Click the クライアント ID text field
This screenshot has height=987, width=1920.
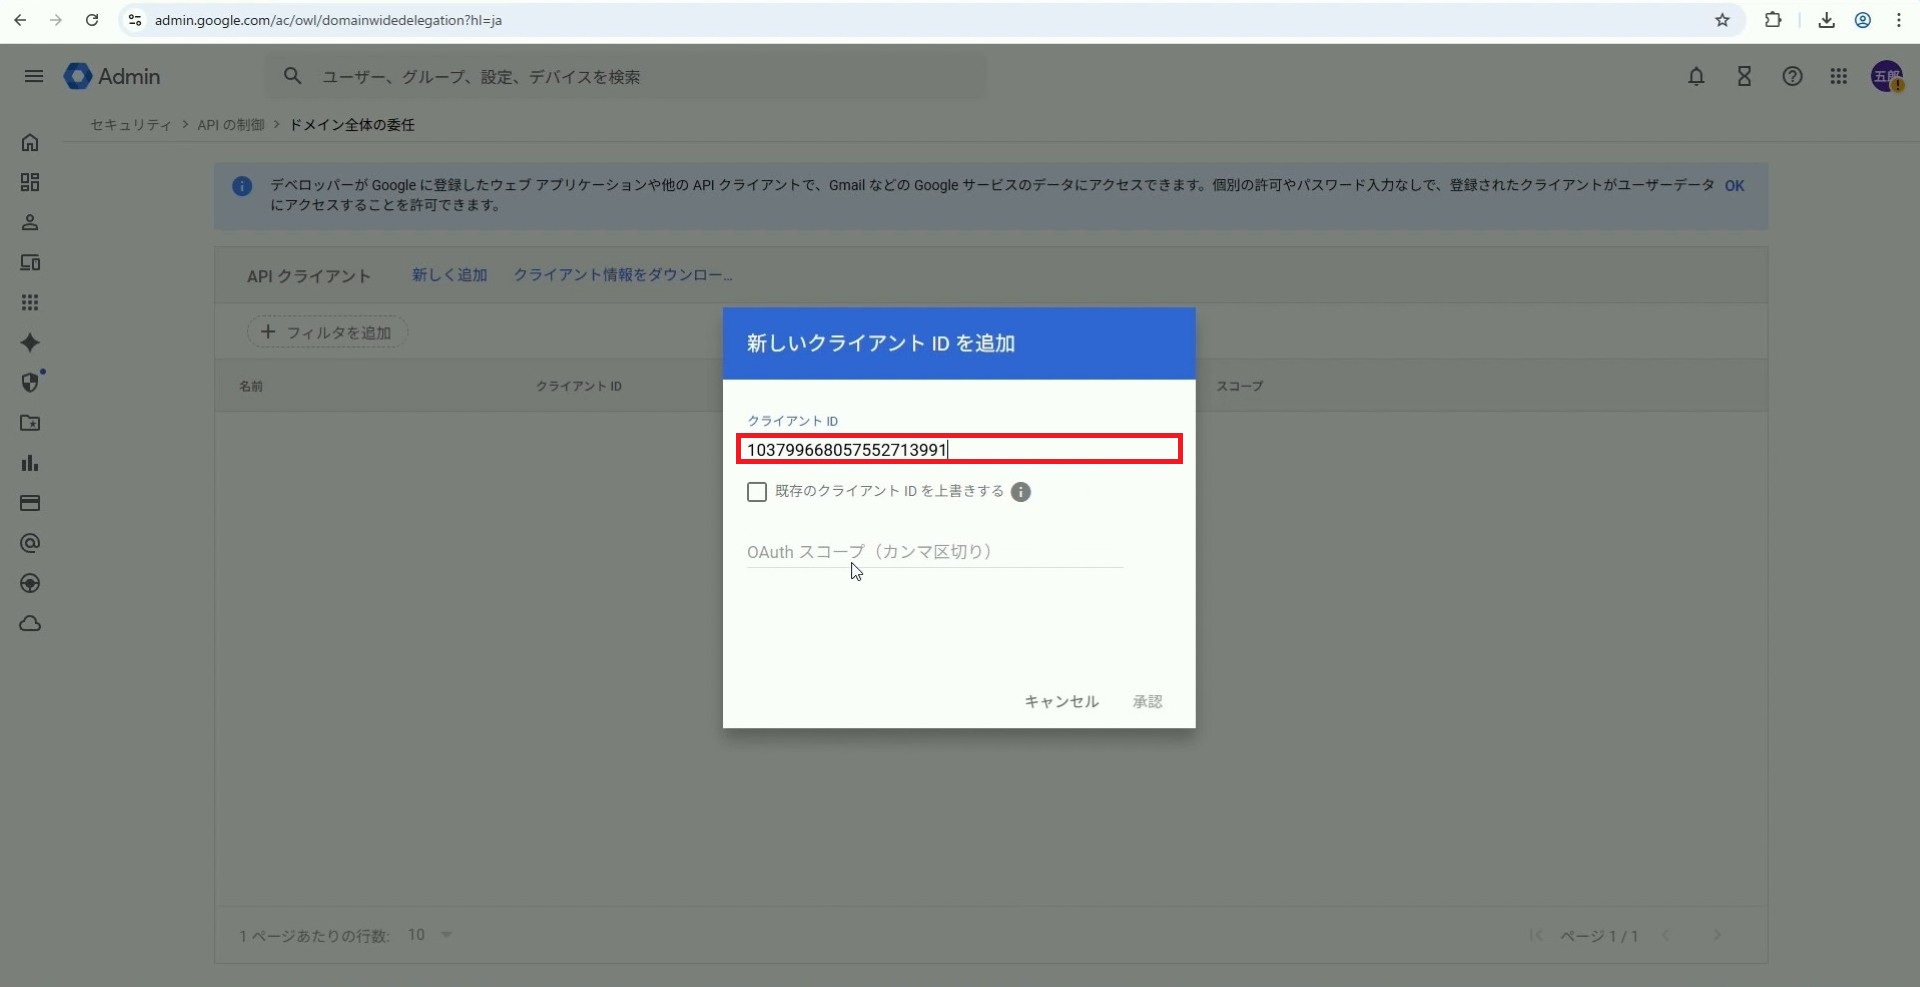pyautogui.click(x=959, y=450)
